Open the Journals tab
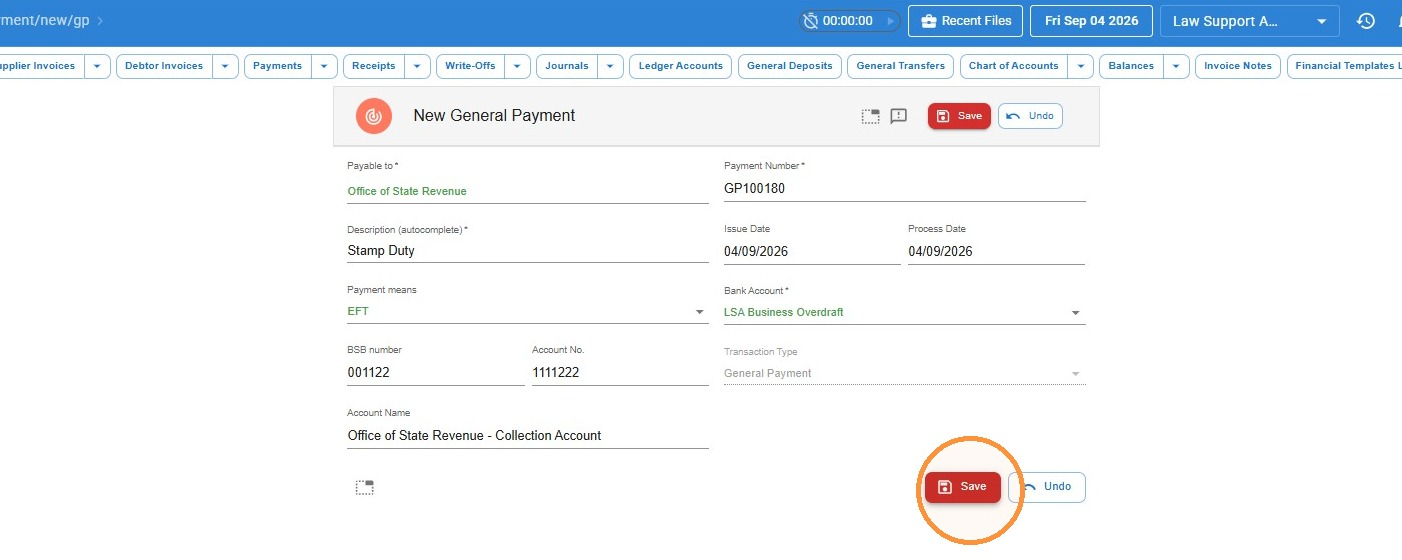 567,66
